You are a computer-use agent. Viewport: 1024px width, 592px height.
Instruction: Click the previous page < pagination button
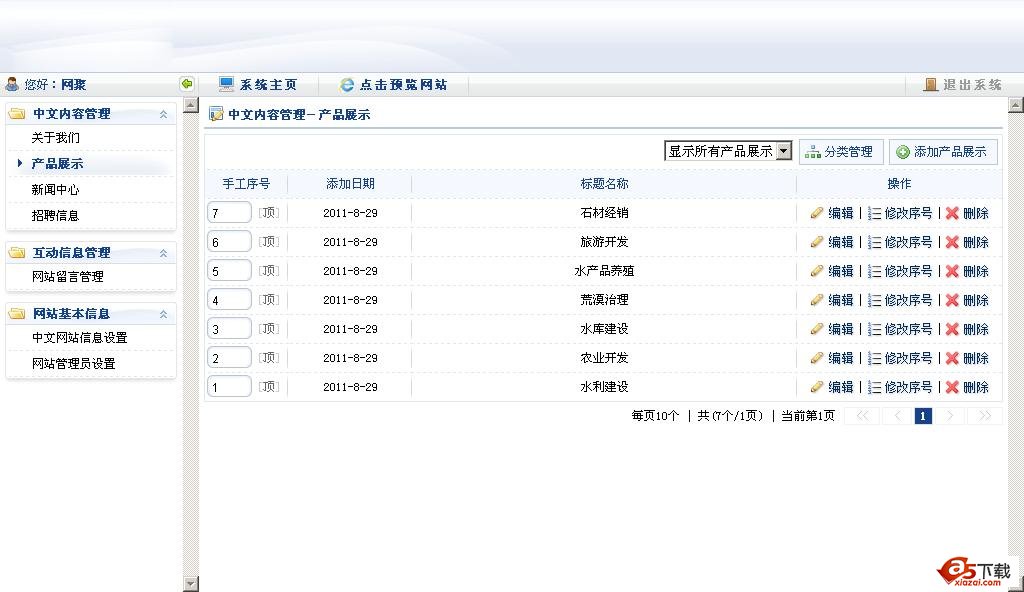click(x=898, y=416)
